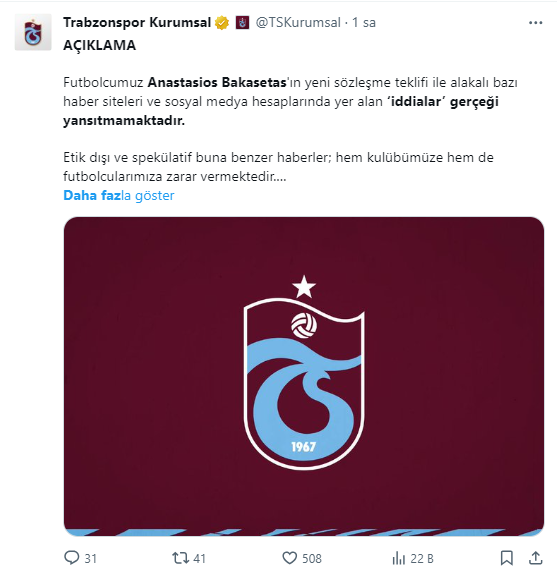Bookmark this Trabzonspor tweet
Image resolution: width=557 pixels, height=577 pixels.
[507, 558]
